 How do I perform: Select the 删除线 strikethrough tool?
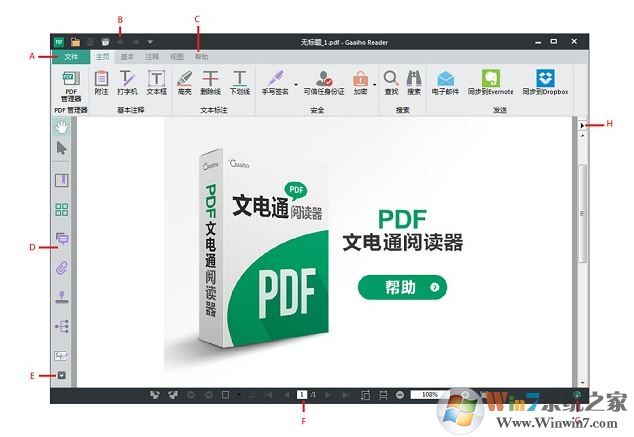pyautogui.click(x=211, y=83)
